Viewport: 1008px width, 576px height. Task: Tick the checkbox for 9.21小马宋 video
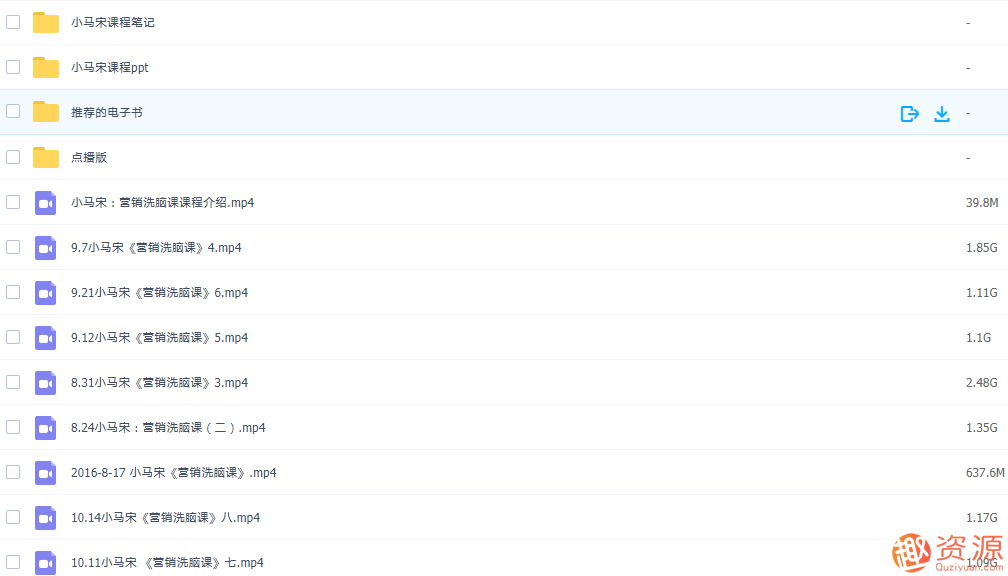[13, 292]
